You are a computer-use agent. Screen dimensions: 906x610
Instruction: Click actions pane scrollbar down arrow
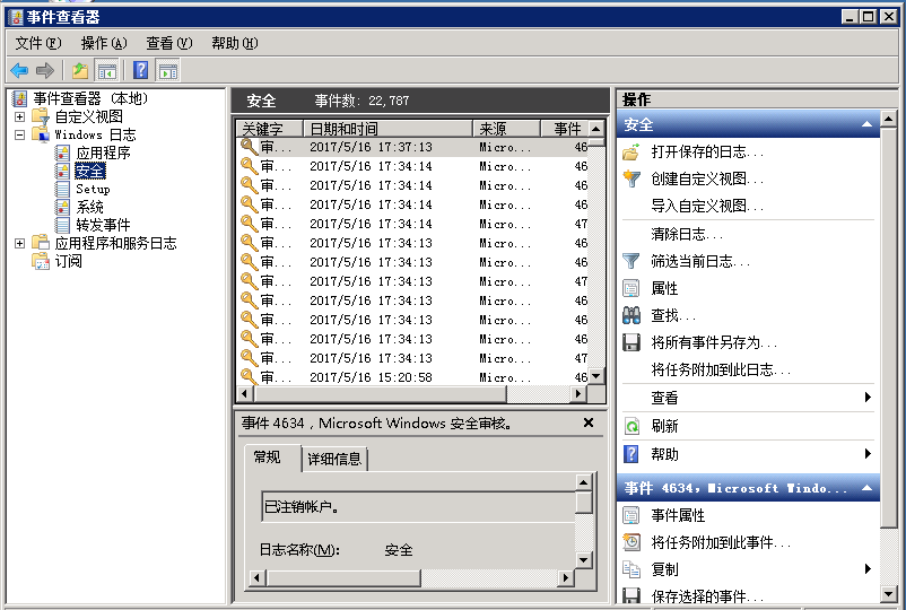pyautogui.click(x=889, y=594)
